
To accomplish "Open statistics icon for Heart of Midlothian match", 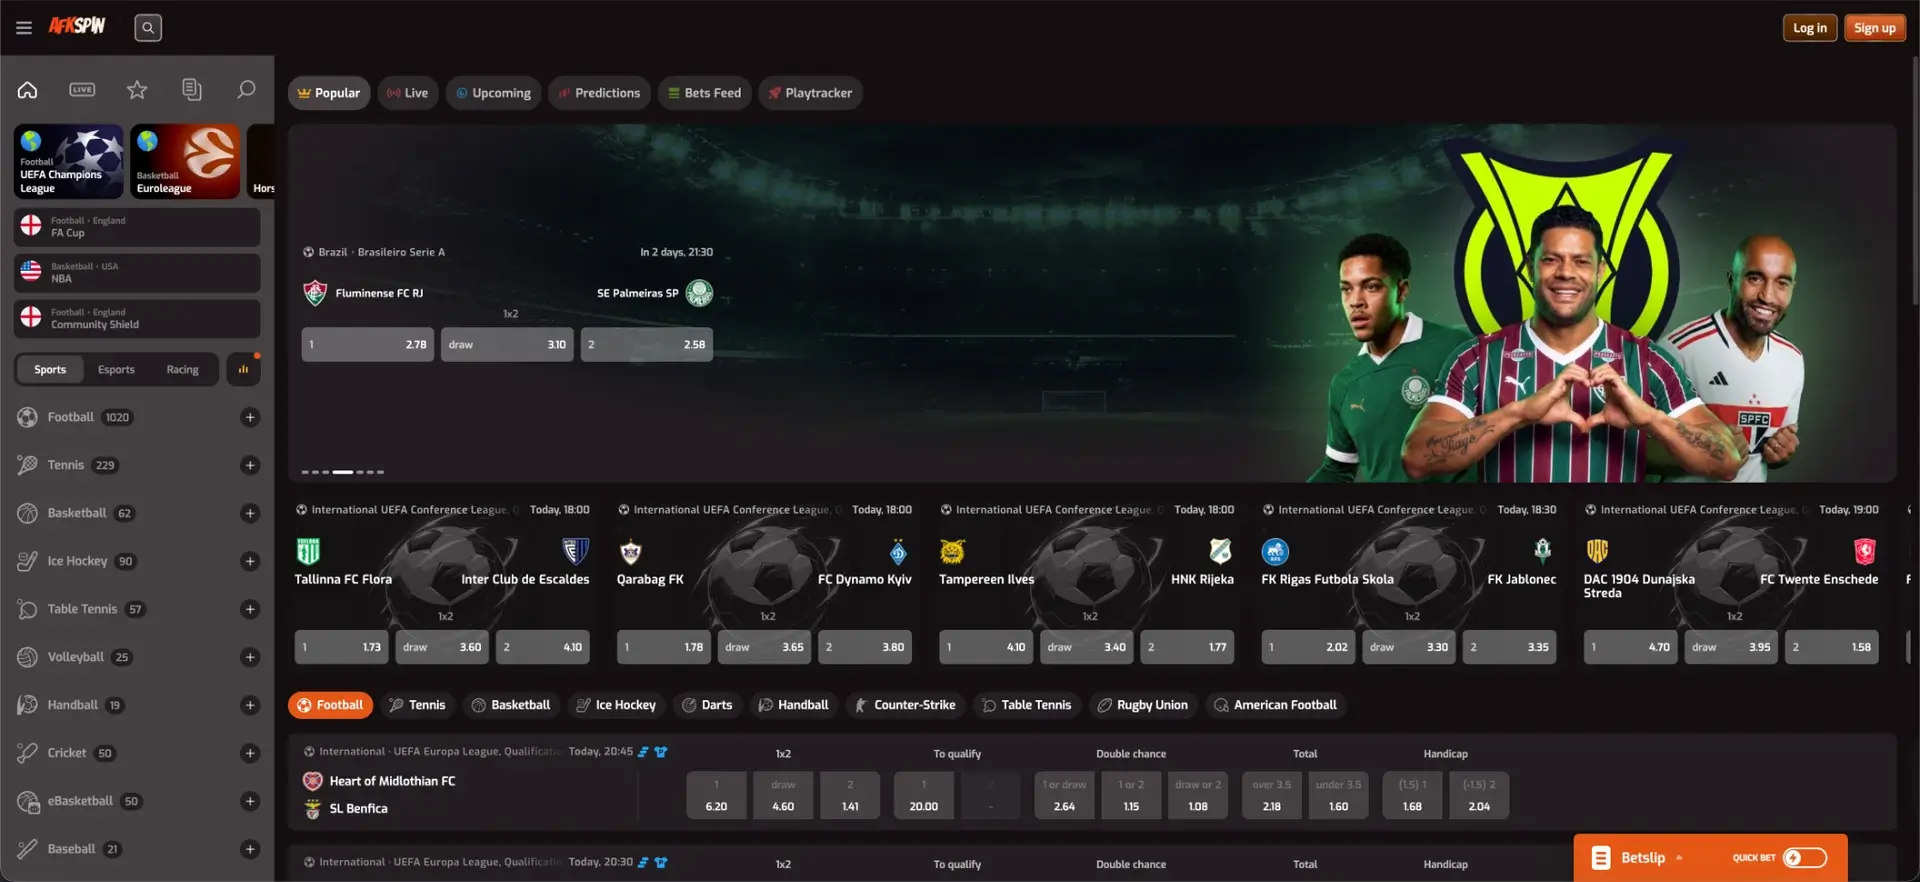I will (643, 752).
